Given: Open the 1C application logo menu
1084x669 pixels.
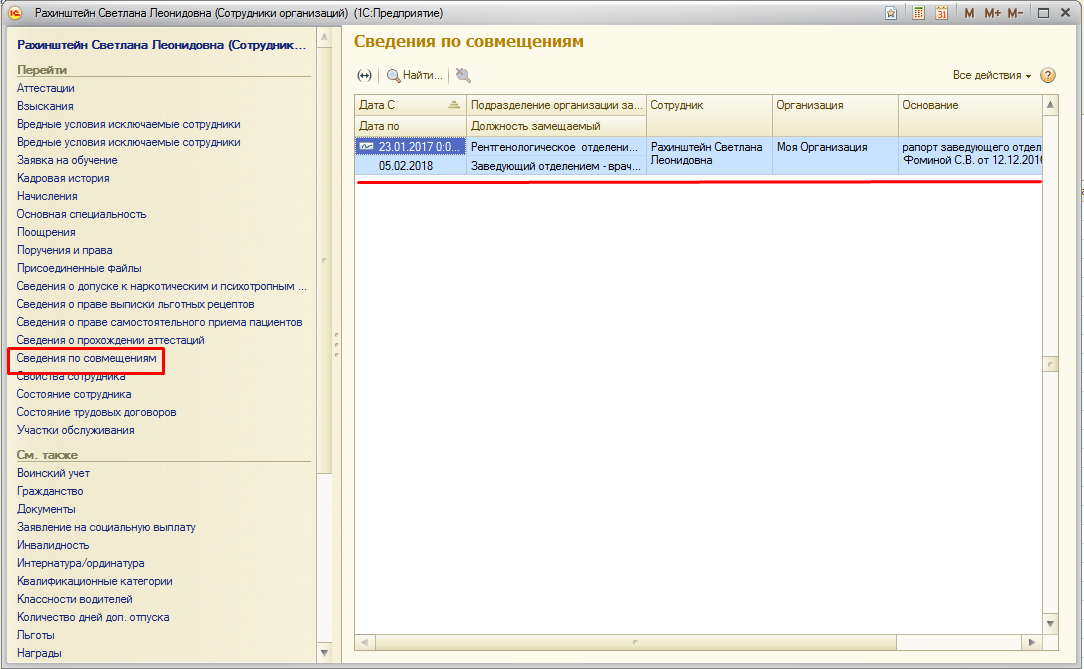Looking at the screenshot, I should point(15,13).
